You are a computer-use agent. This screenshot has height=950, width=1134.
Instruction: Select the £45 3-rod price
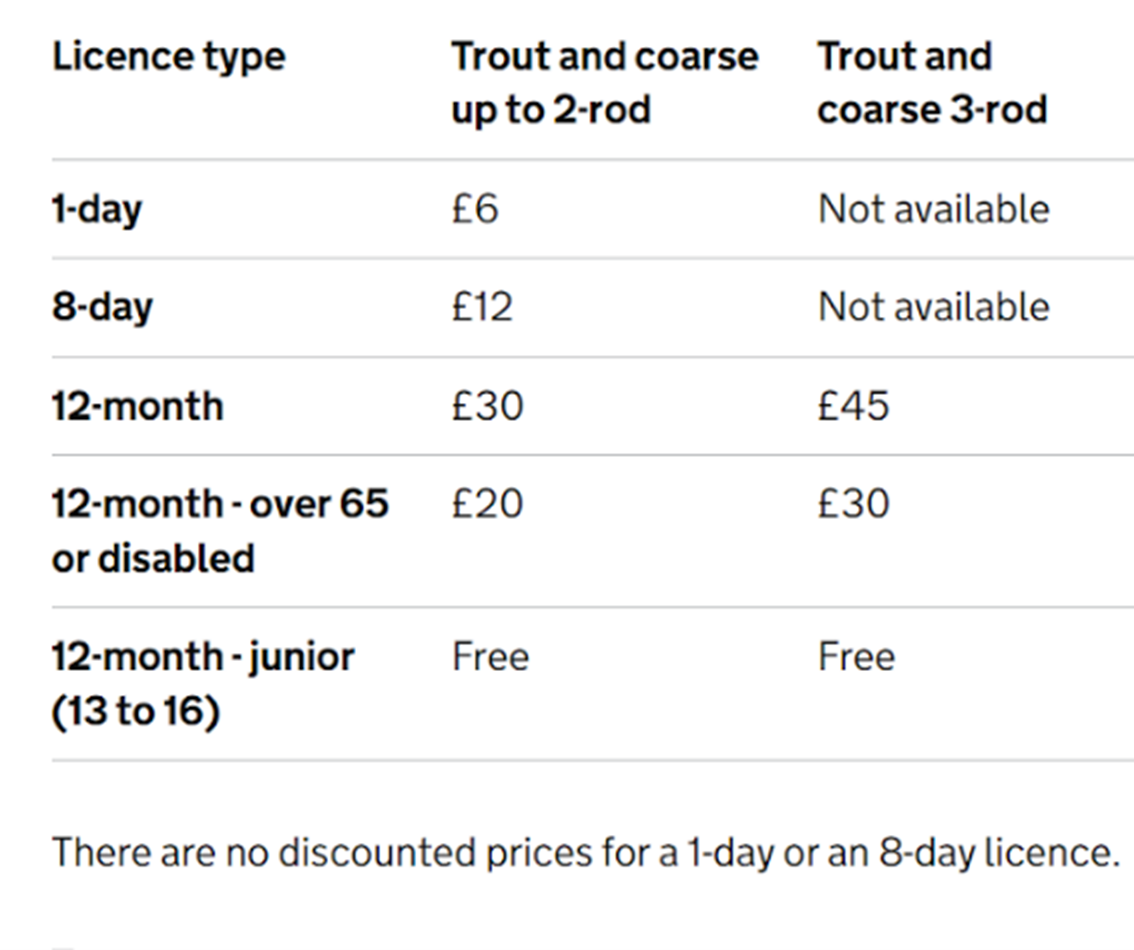pos(853,406)
